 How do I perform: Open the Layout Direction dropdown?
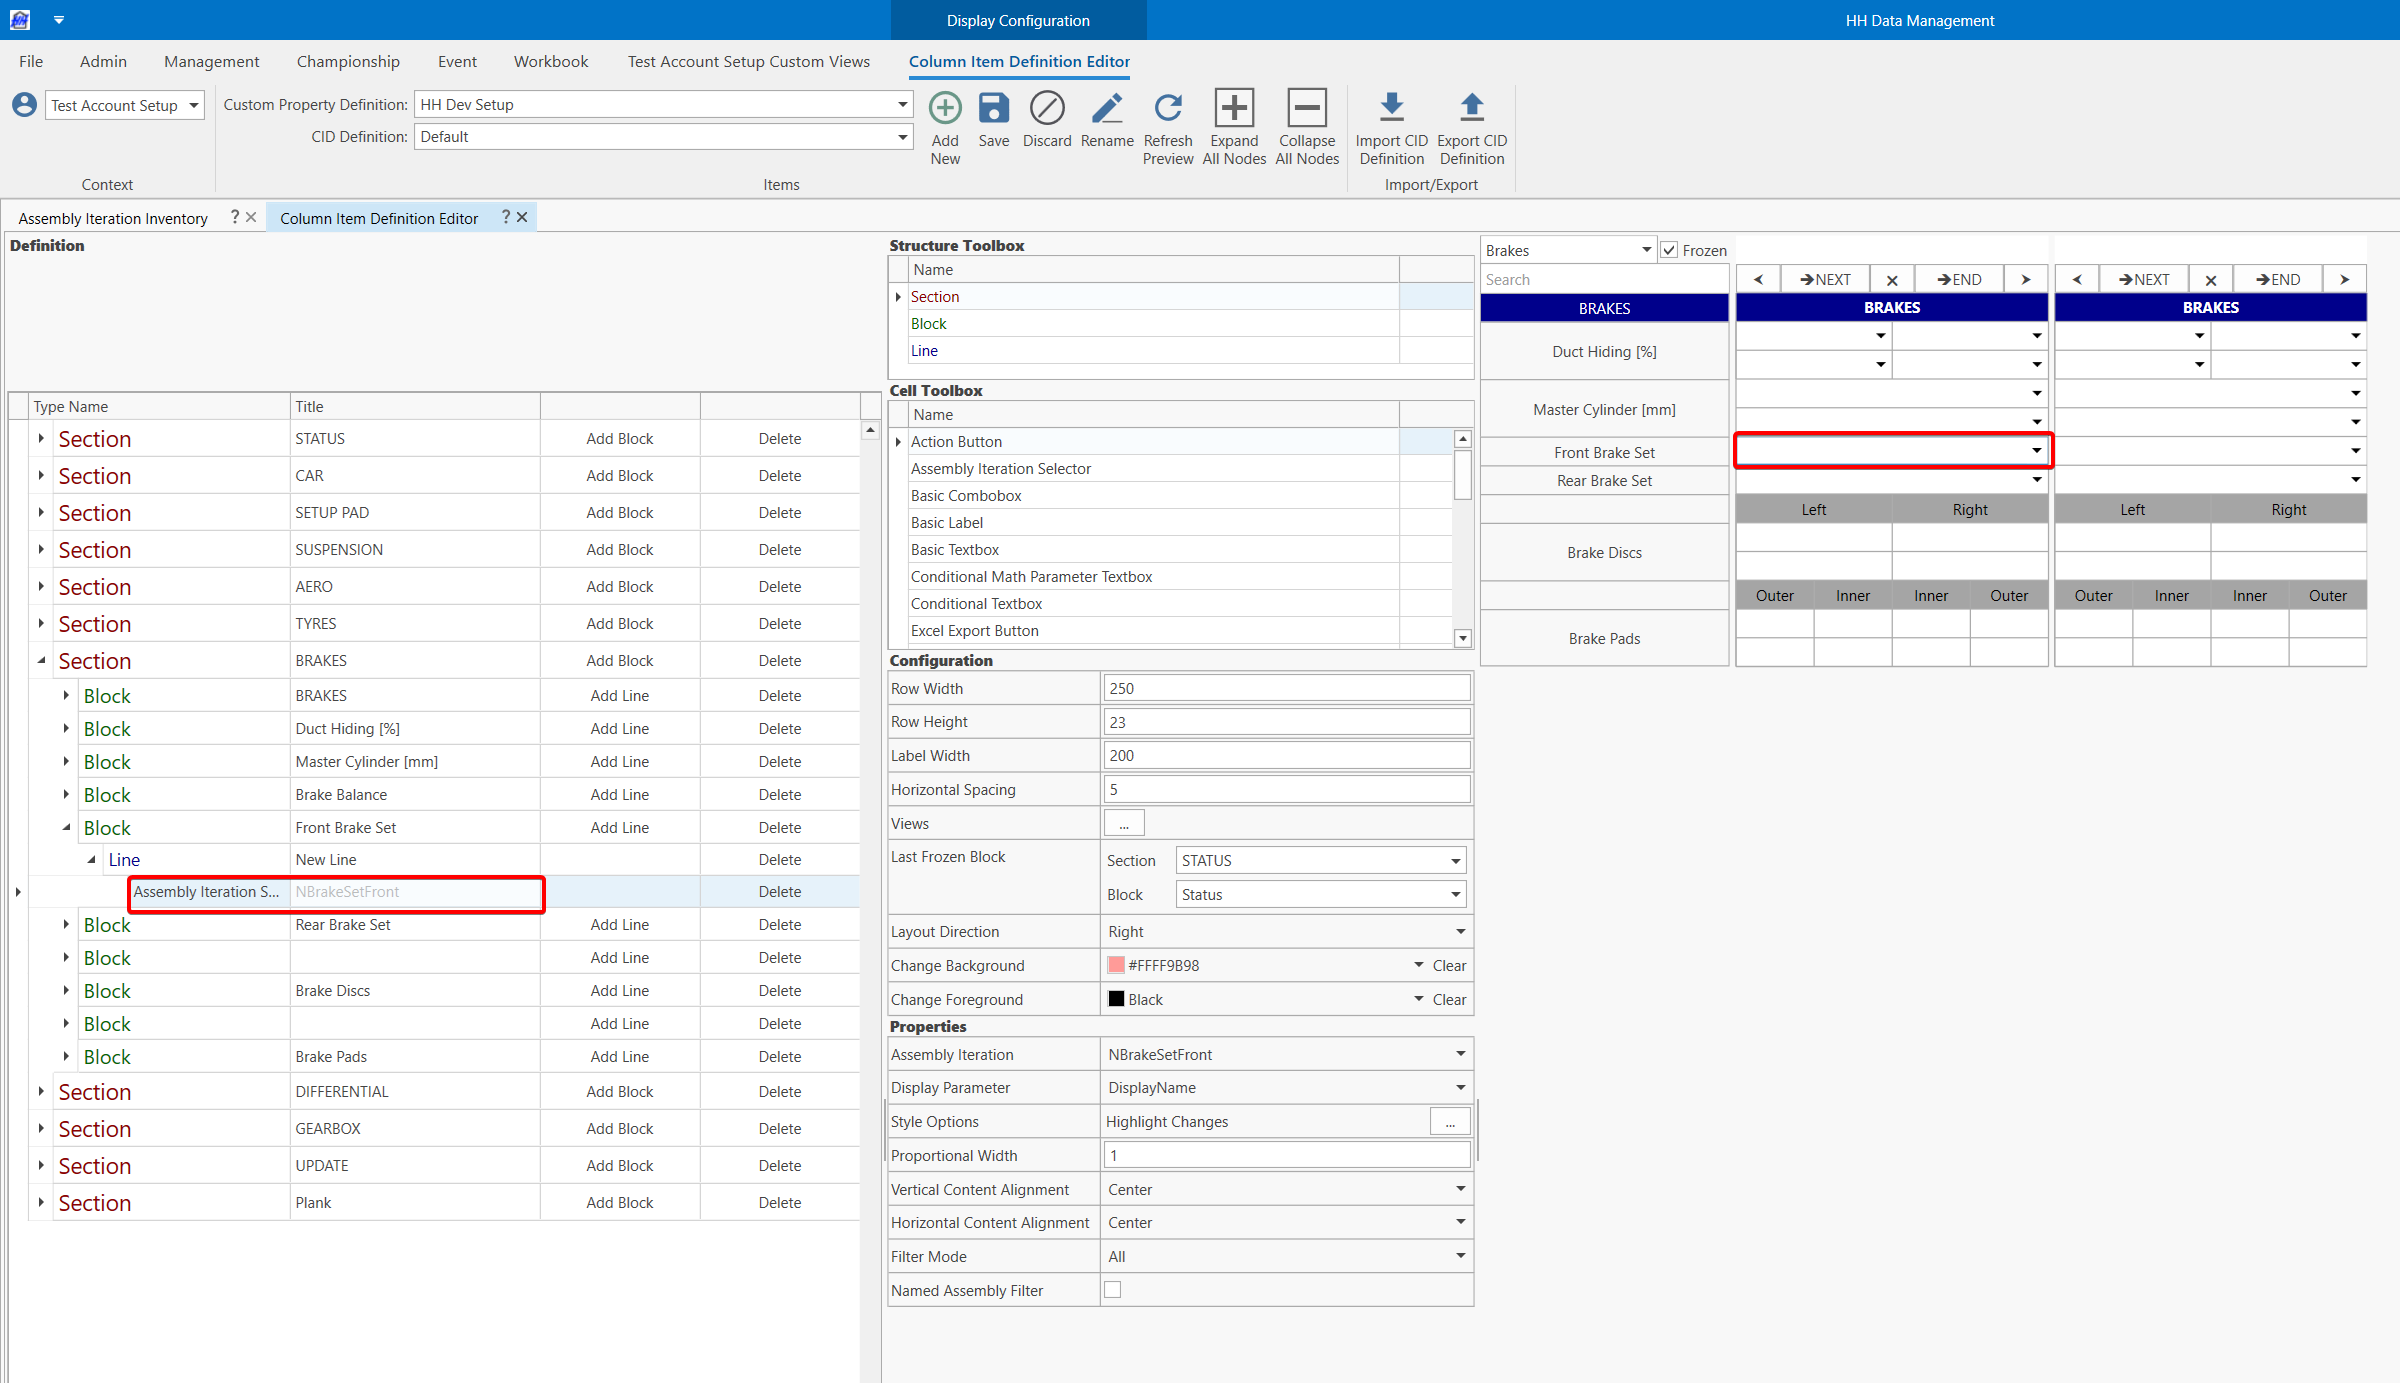tap(1460, 932)
